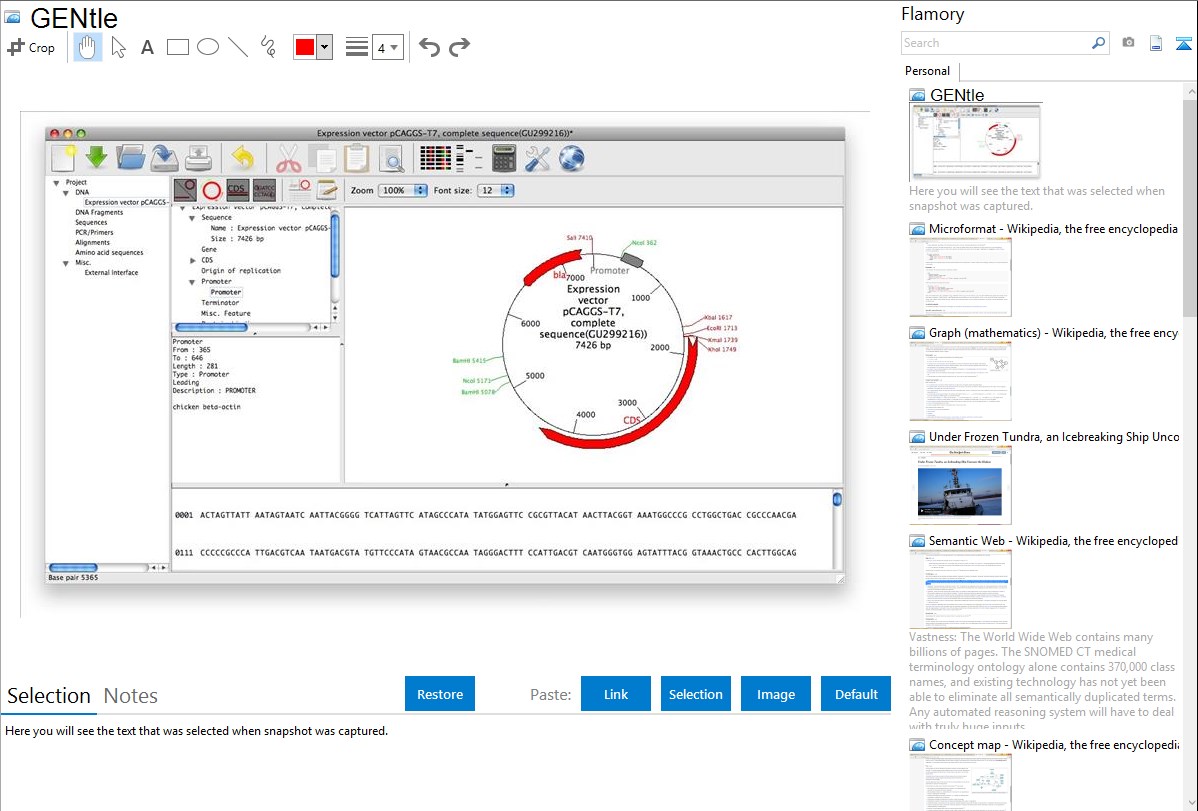Open the Personal tab
Image resolution: width=1198 pixels, height=811 pixels.
(928, 71)
